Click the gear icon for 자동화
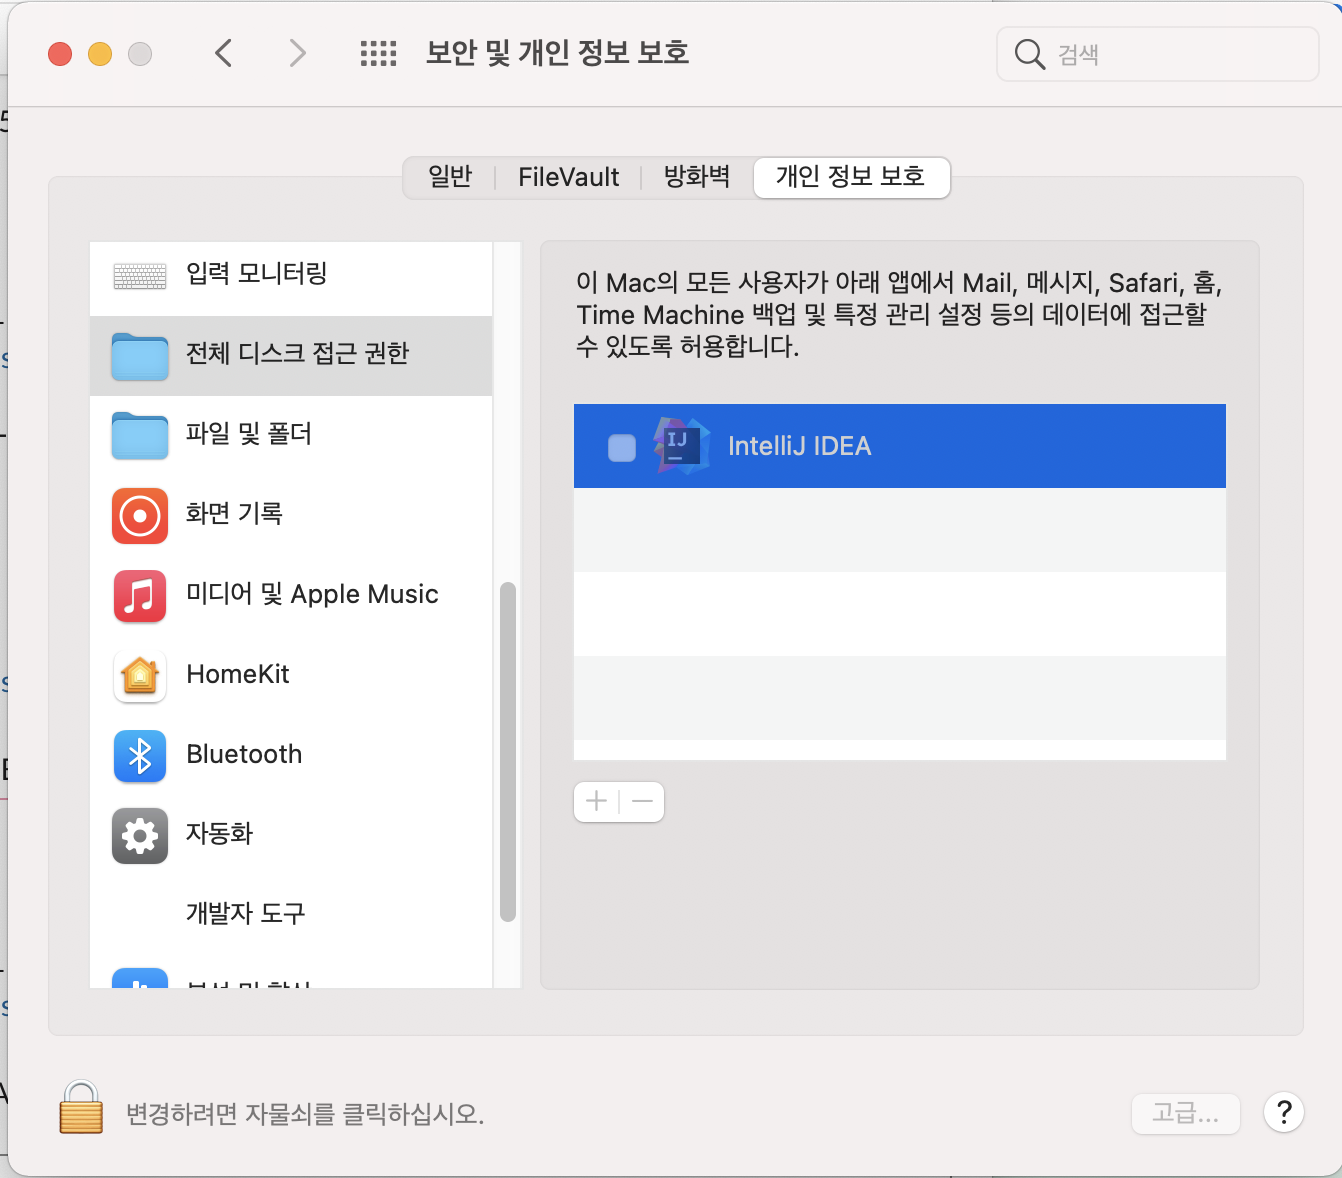Screen dimensions: 1342x1178 pyautogui.click(x=140, y=836)
